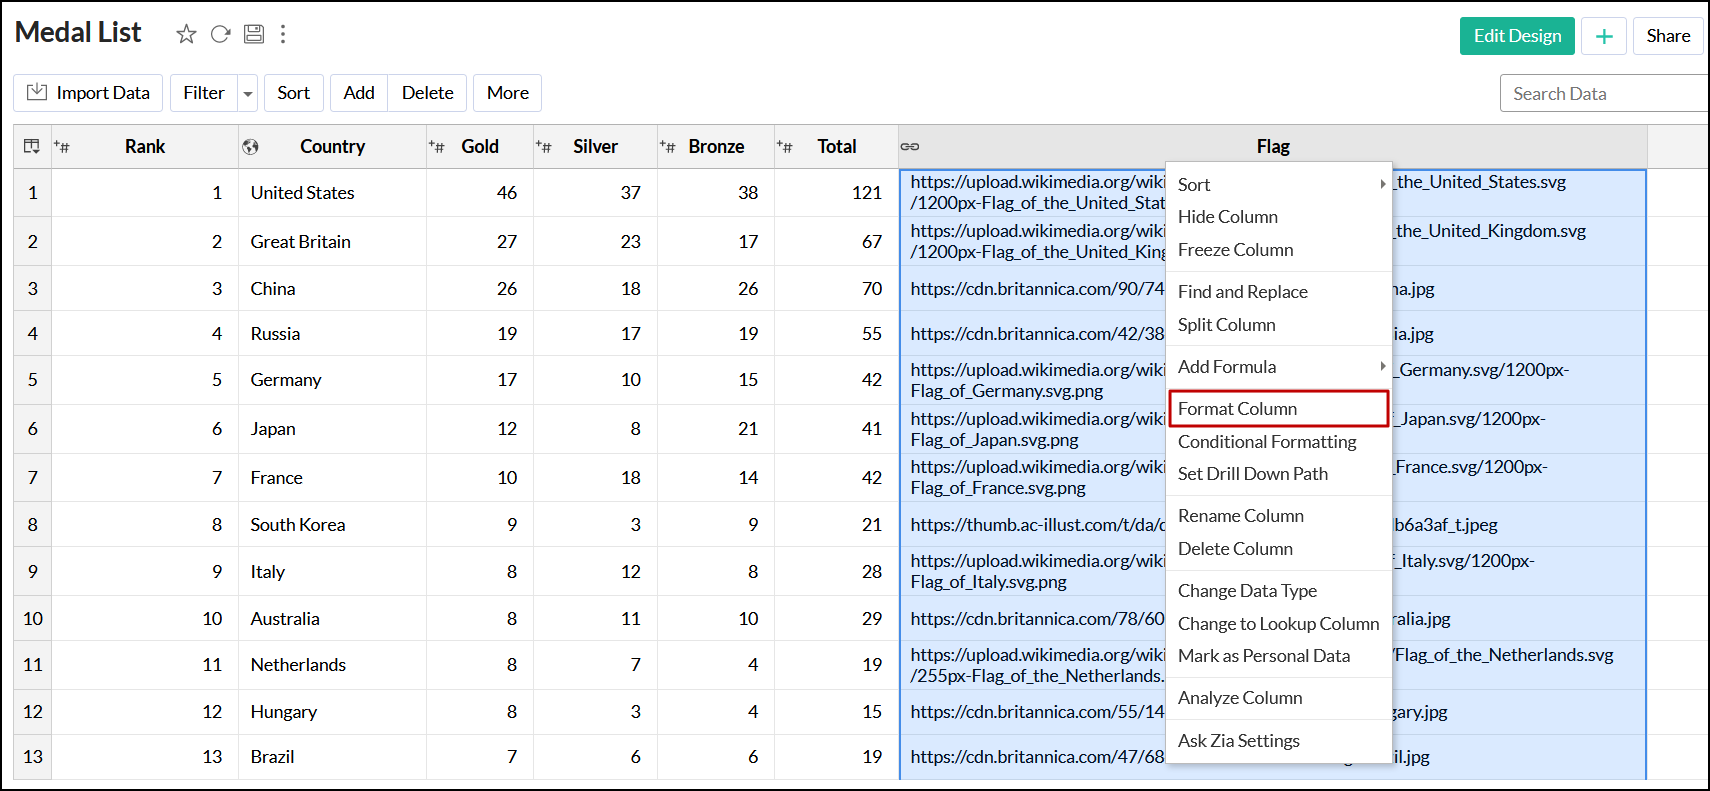Screen dimensions: 1710x791
Task: Expand the Add Formula submenu
Action: point(1279,367)
